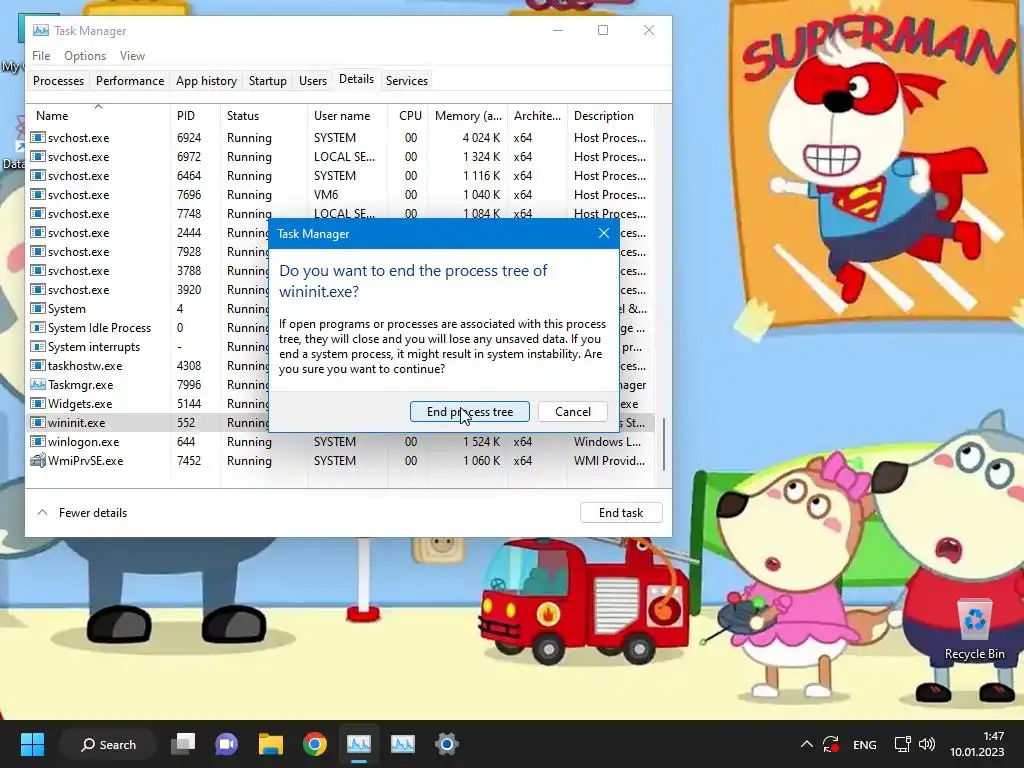Click Task Manager title bar icon
Image resolution: width=1024 pixels, height=768 pixels.
tap(40, 30)
